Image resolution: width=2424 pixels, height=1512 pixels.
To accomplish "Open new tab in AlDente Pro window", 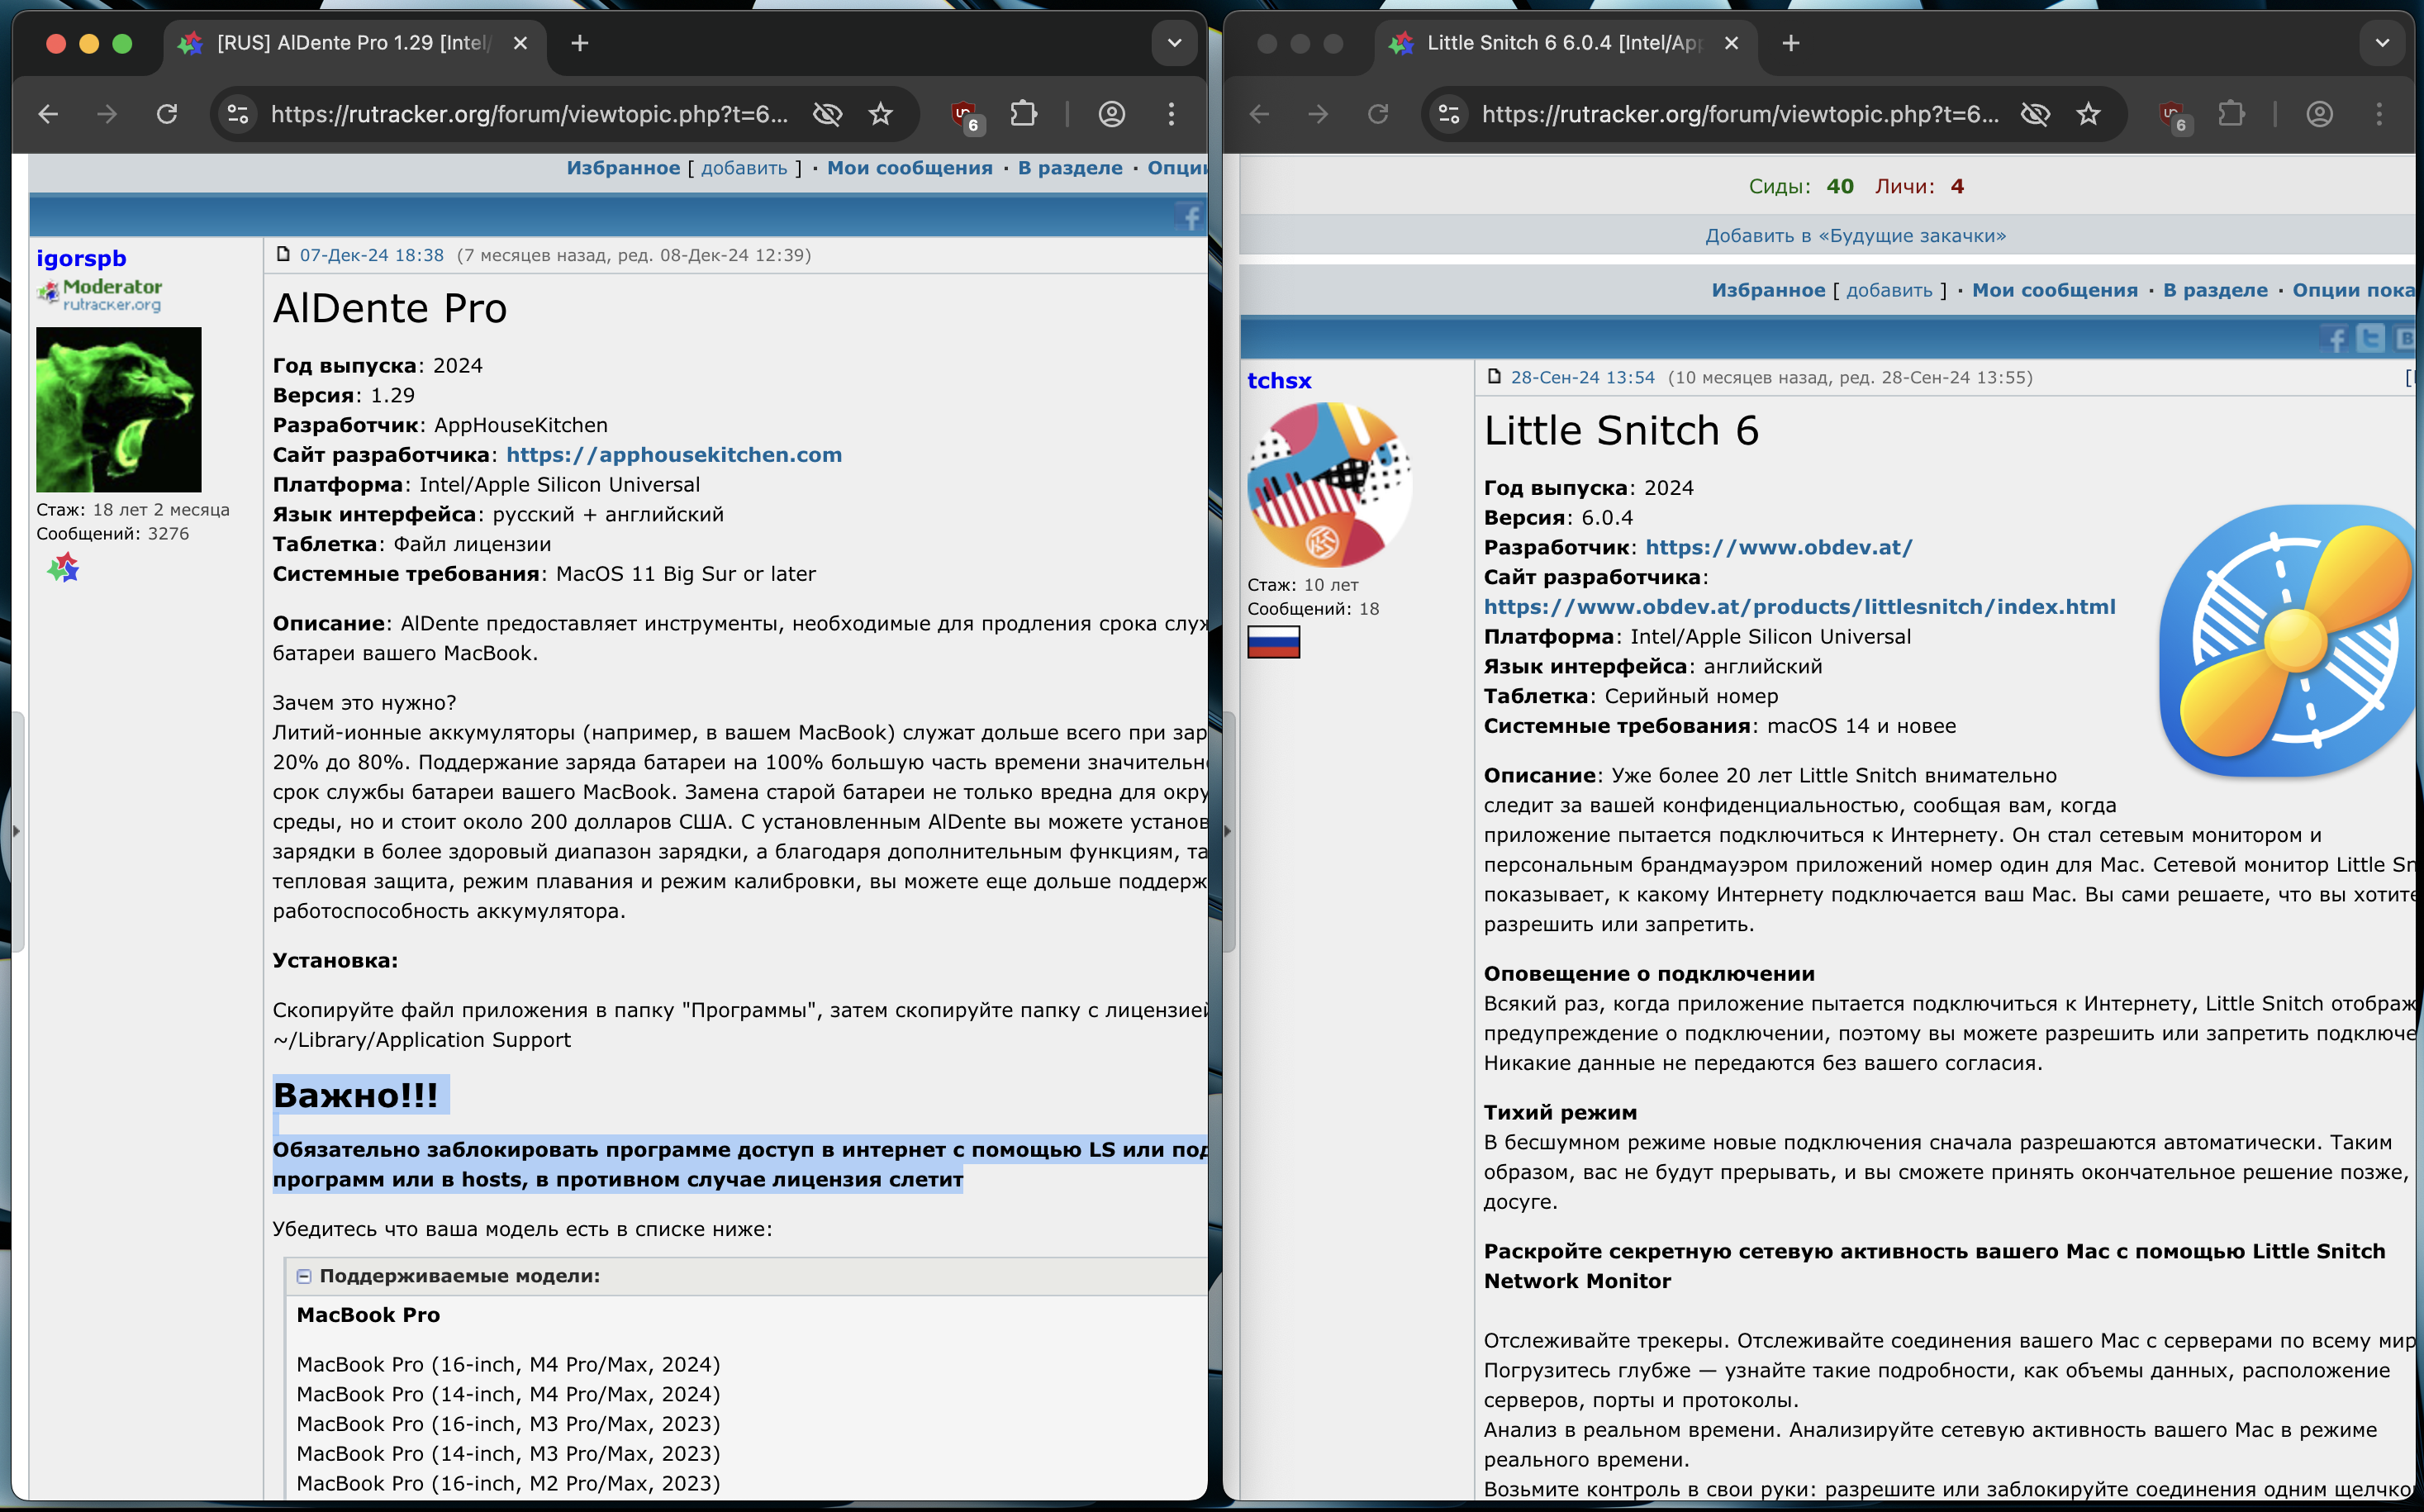I will (x=580, y=43).
